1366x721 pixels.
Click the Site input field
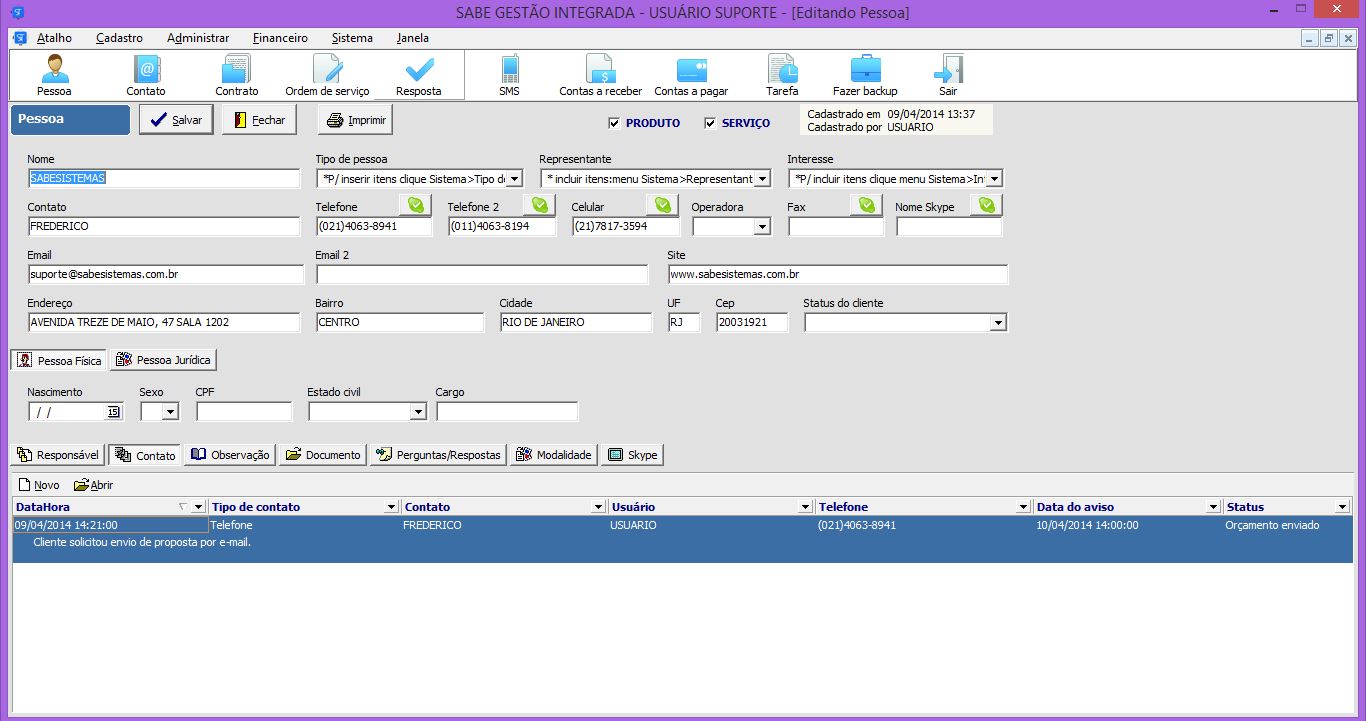click(x=838, y=274)
